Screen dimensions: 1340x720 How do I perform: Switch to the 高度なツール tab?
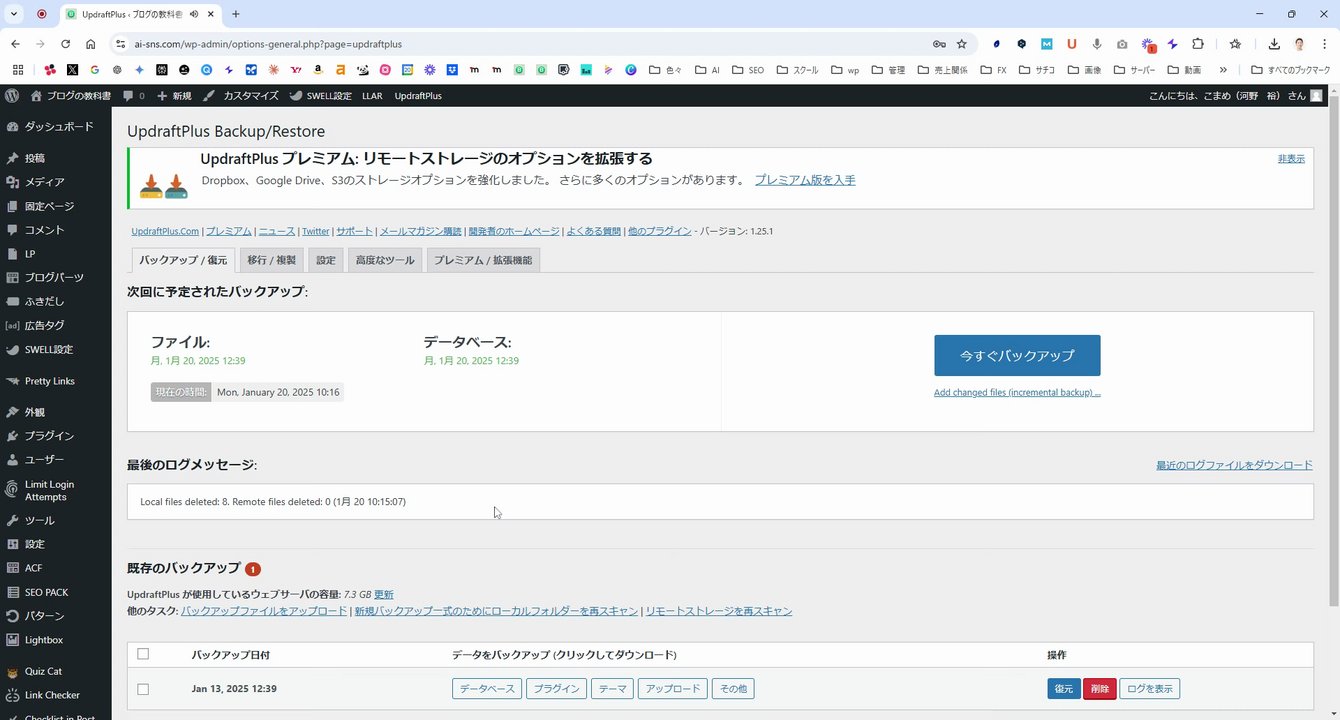point(385,260)
